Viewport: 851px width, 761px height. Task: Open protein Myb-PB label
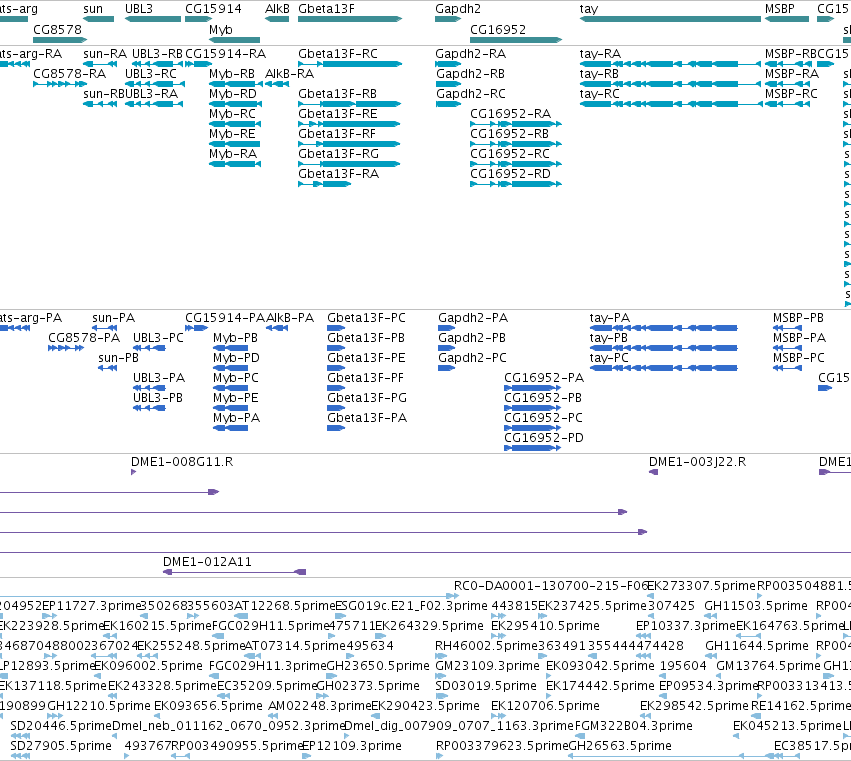pyautogui.click(x=235, y=338)
